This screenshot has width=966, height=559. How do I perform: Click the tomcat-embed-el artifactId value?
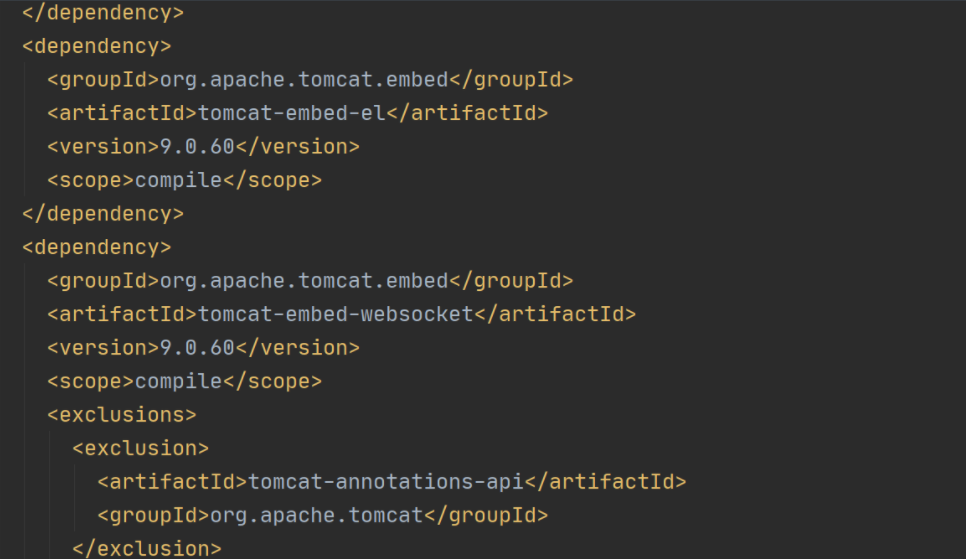292,113
